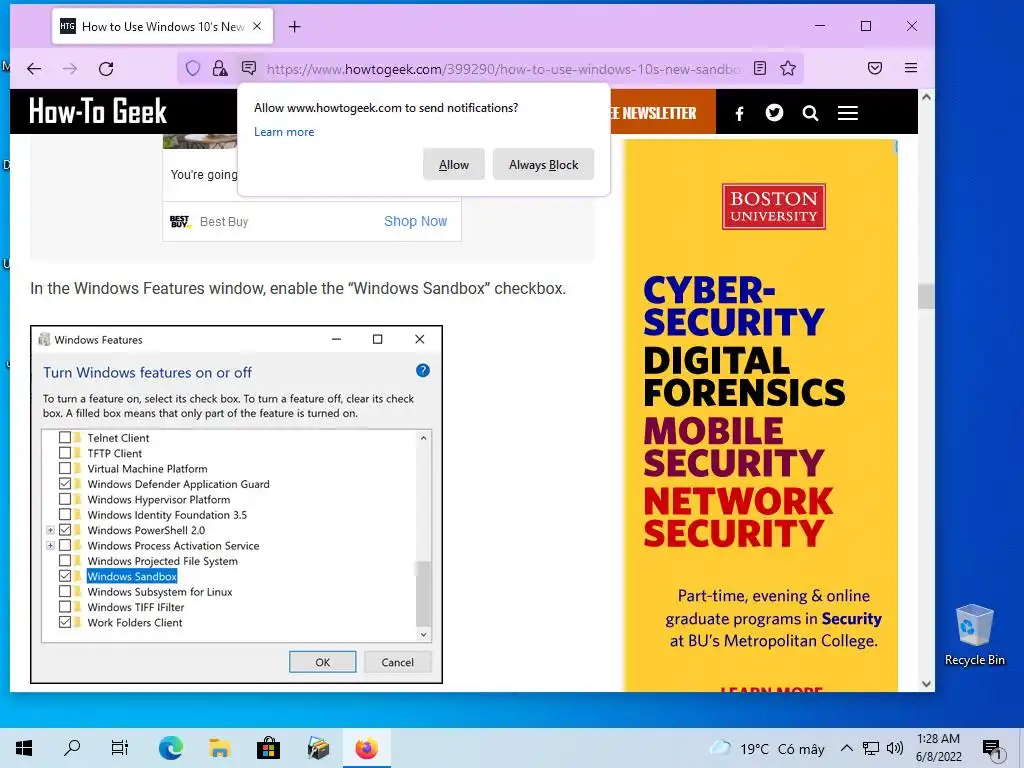The width and height of the screenshot is (1024, 768).
Task: Bookmark this page with the star
Action: [788, 68]
